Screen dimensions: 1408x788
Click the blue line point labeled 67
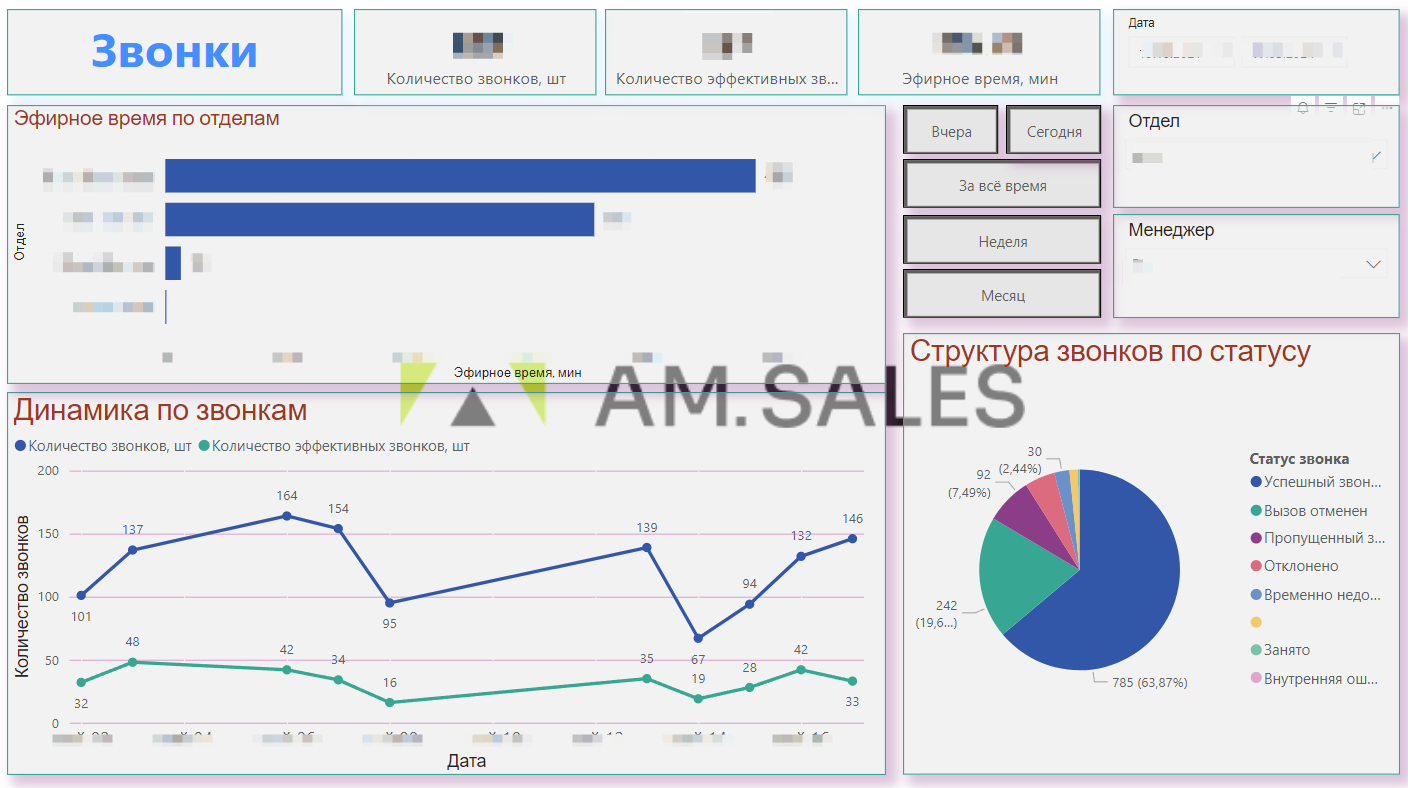pyautogui.click(x=698, y=638)
